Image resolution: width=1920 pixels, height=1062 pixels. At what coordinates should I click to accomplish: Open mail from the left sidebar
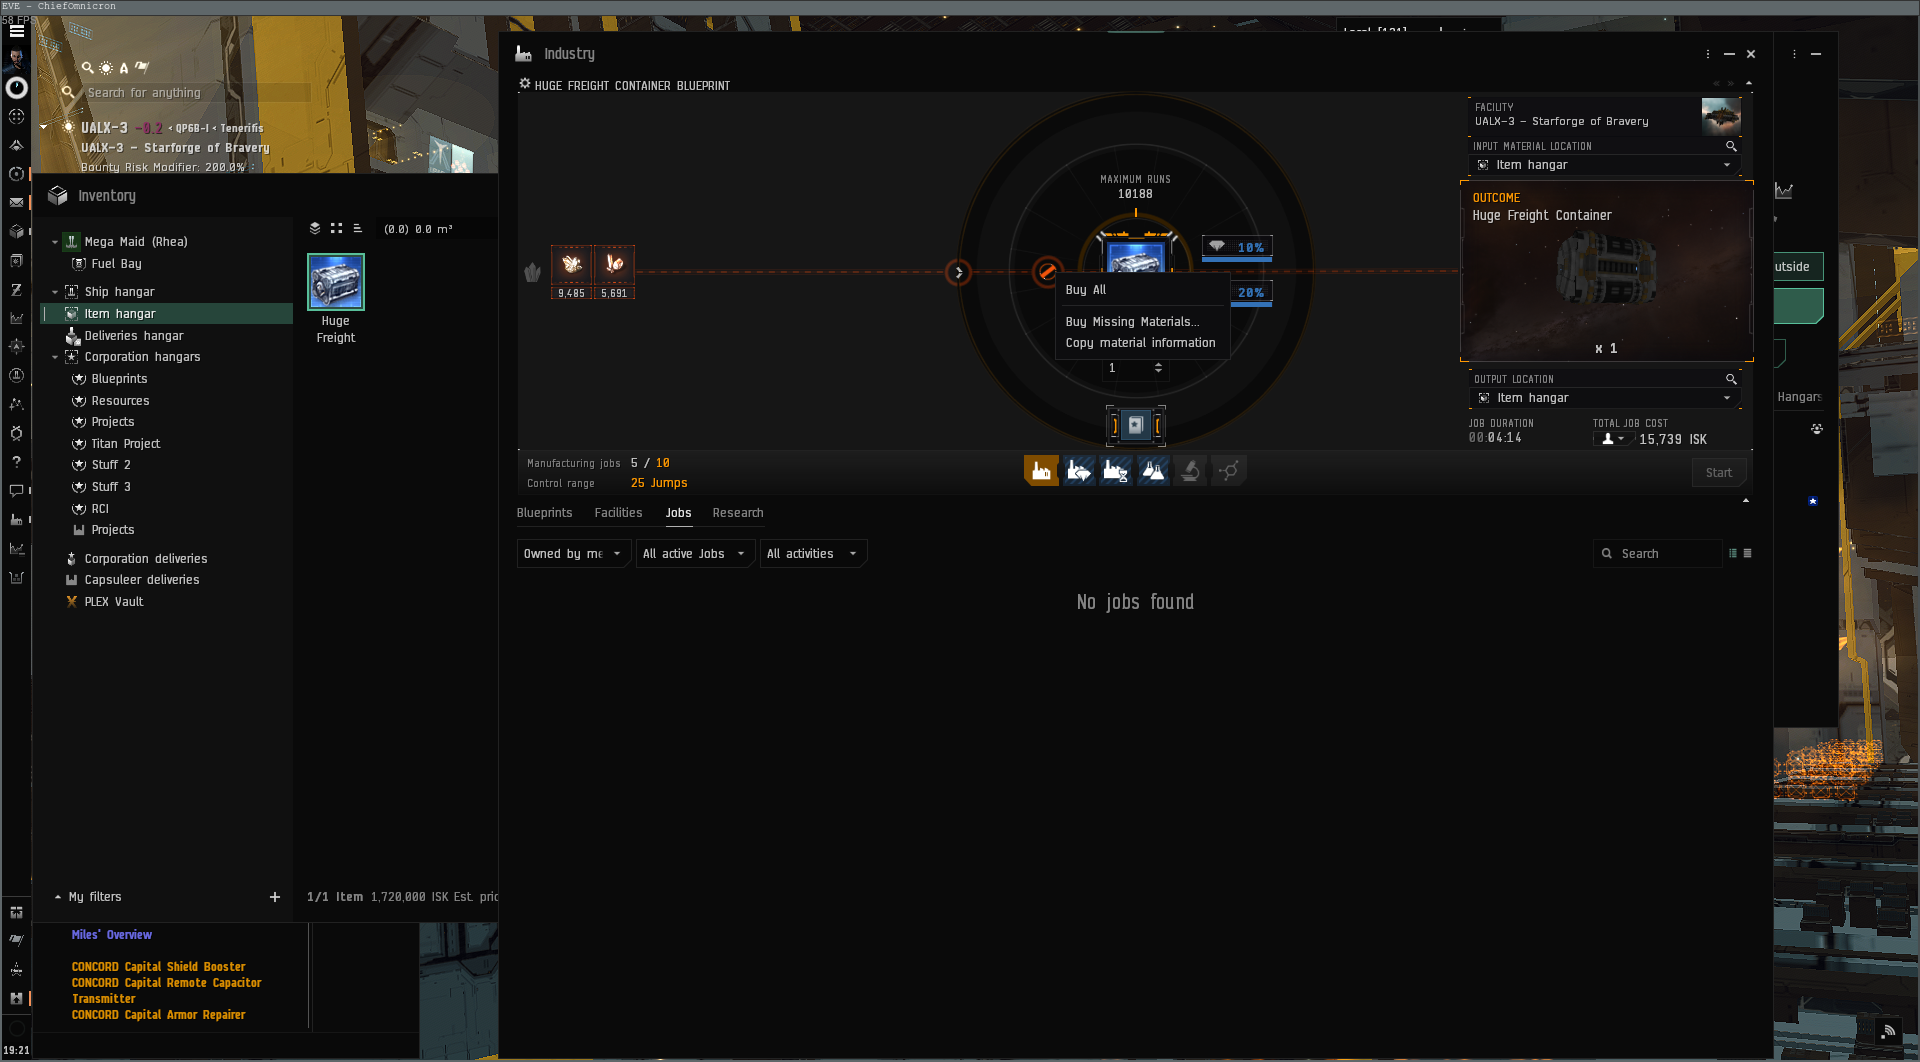click(x=16, y=203)
